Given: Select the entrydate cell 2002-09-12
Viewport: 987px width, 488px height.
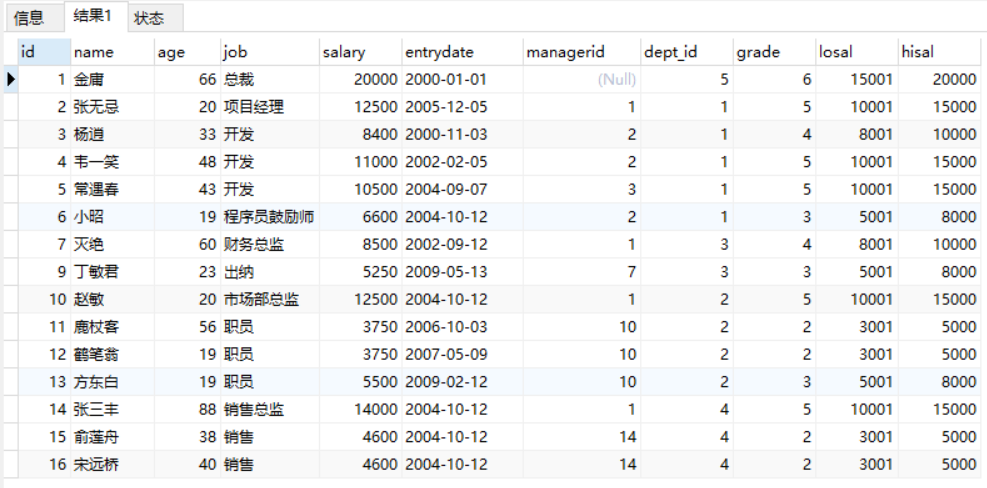Looking at the screenshot, I should (x=462, y=244).
